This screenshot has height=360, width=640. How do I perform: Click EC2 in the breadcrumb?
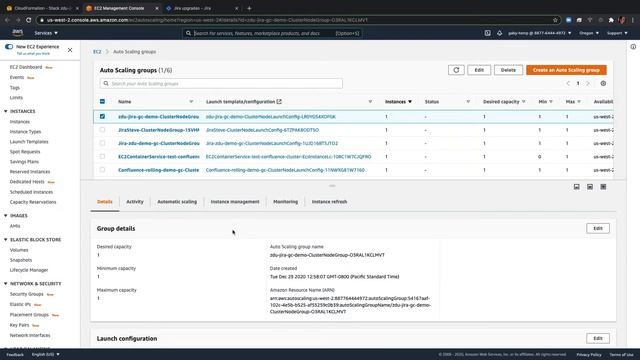[x=97, y=51]
